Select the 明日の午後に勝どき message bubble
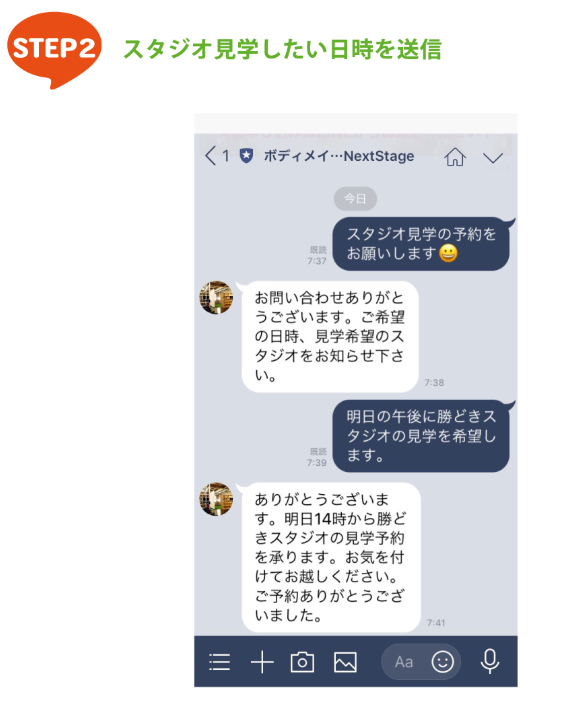The image size is (562, 706). pyautogui.click(x=422, y=436)
